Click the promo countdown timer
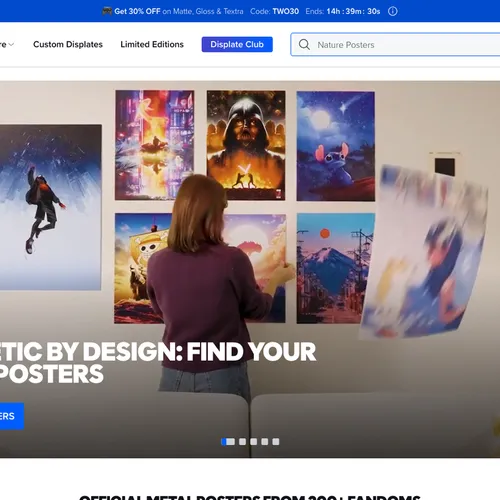The height and width of the screenshot is (500, 500). click(353, 11)
